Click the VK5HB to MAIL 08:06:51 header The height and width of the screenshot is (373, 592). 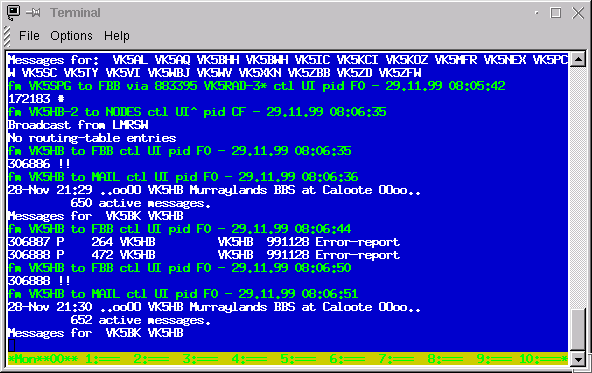tap(183, 294)
